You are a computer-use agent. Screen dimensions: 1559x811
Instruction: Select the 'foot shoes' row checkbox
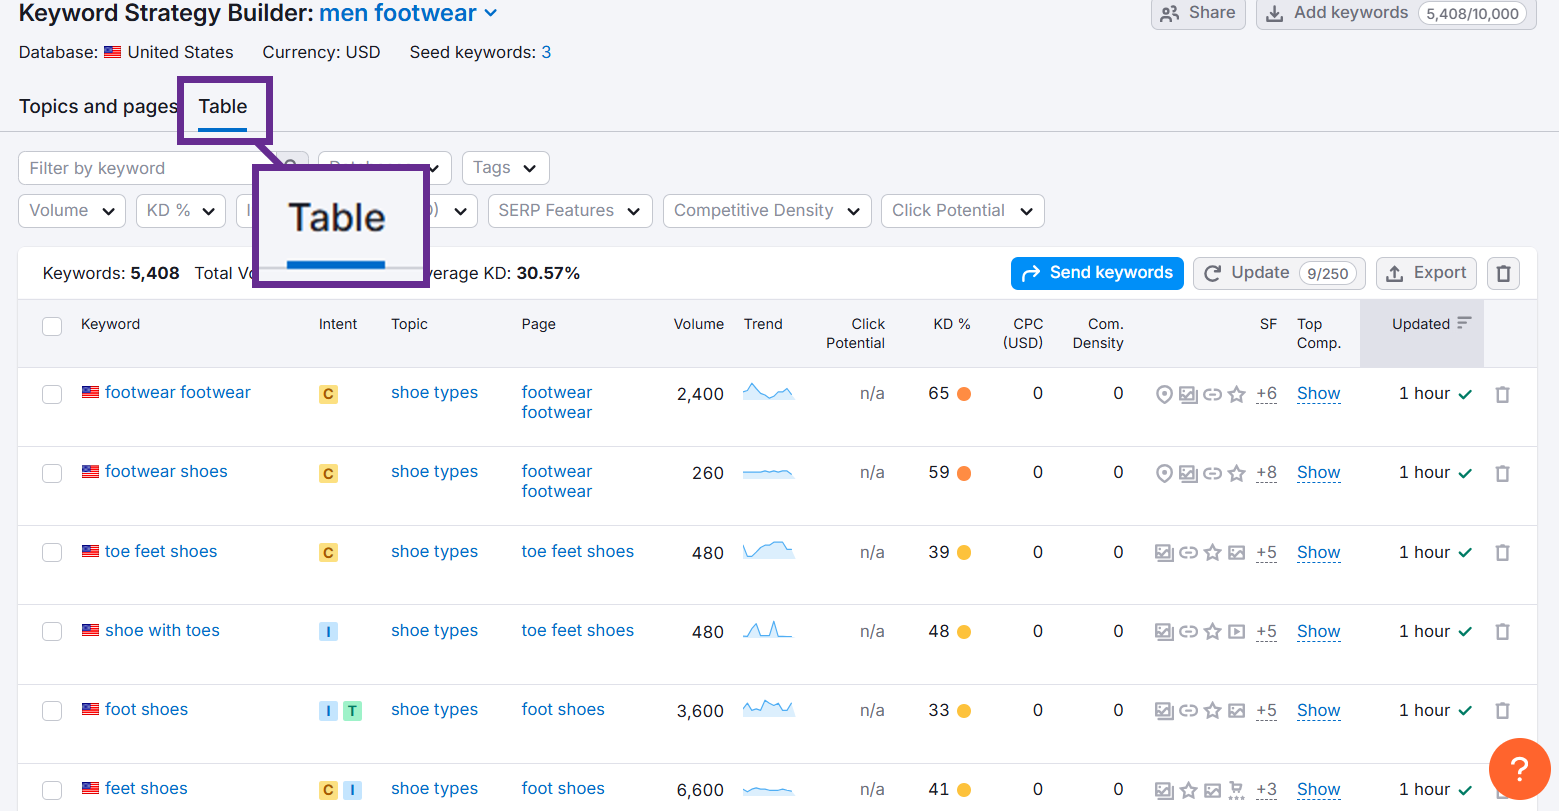(x=52, y=711)
